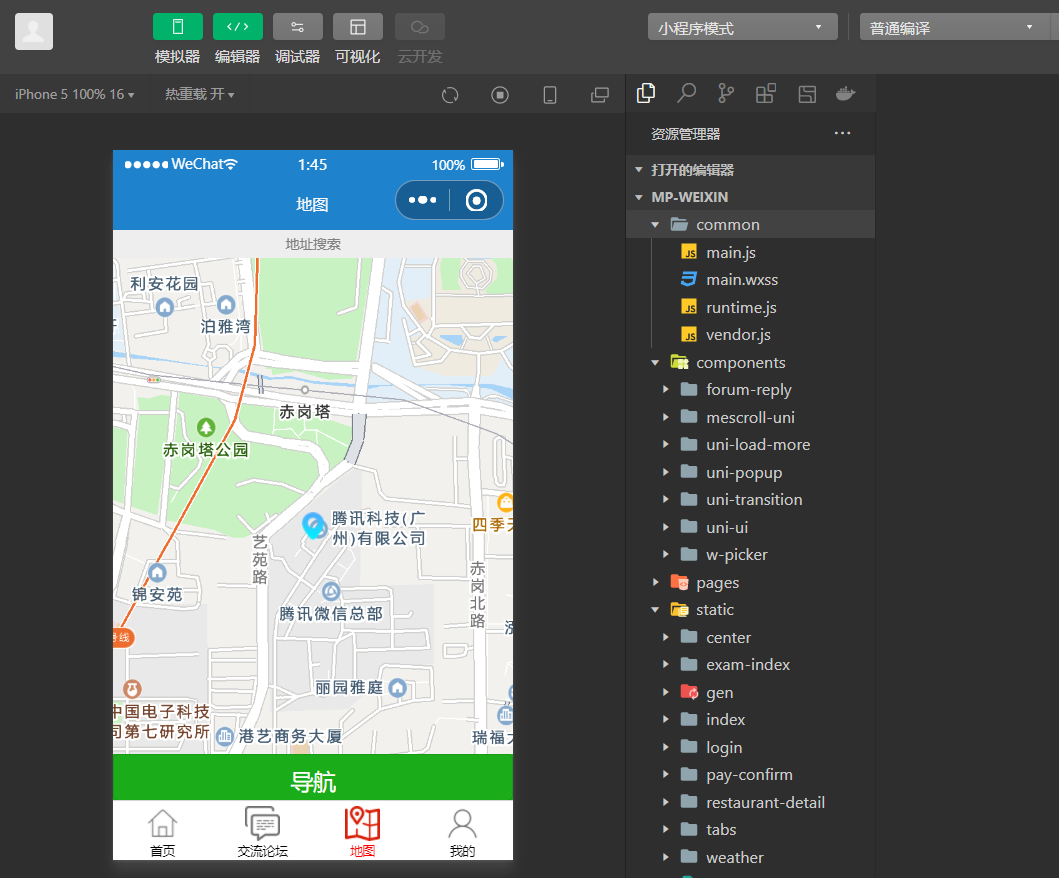1059x878 pixels.
Task: Expand the exam-index folder
Action: point(751,665)
